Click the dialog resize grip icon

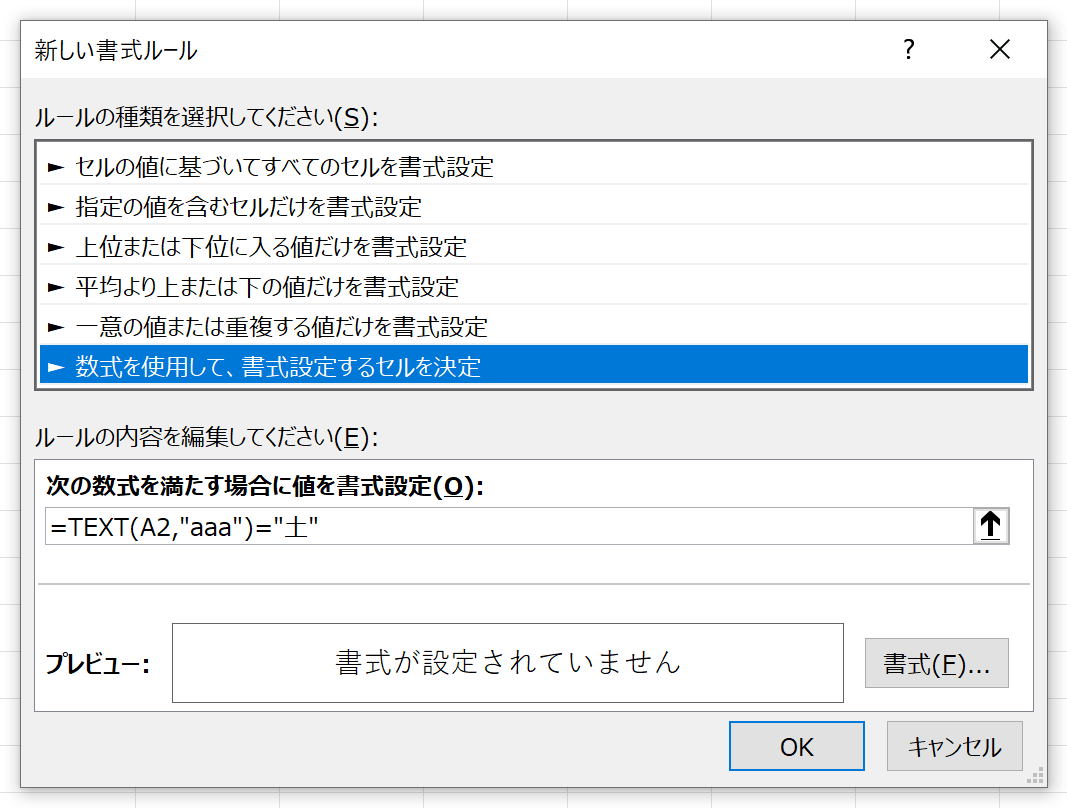tap(1036, 776)
